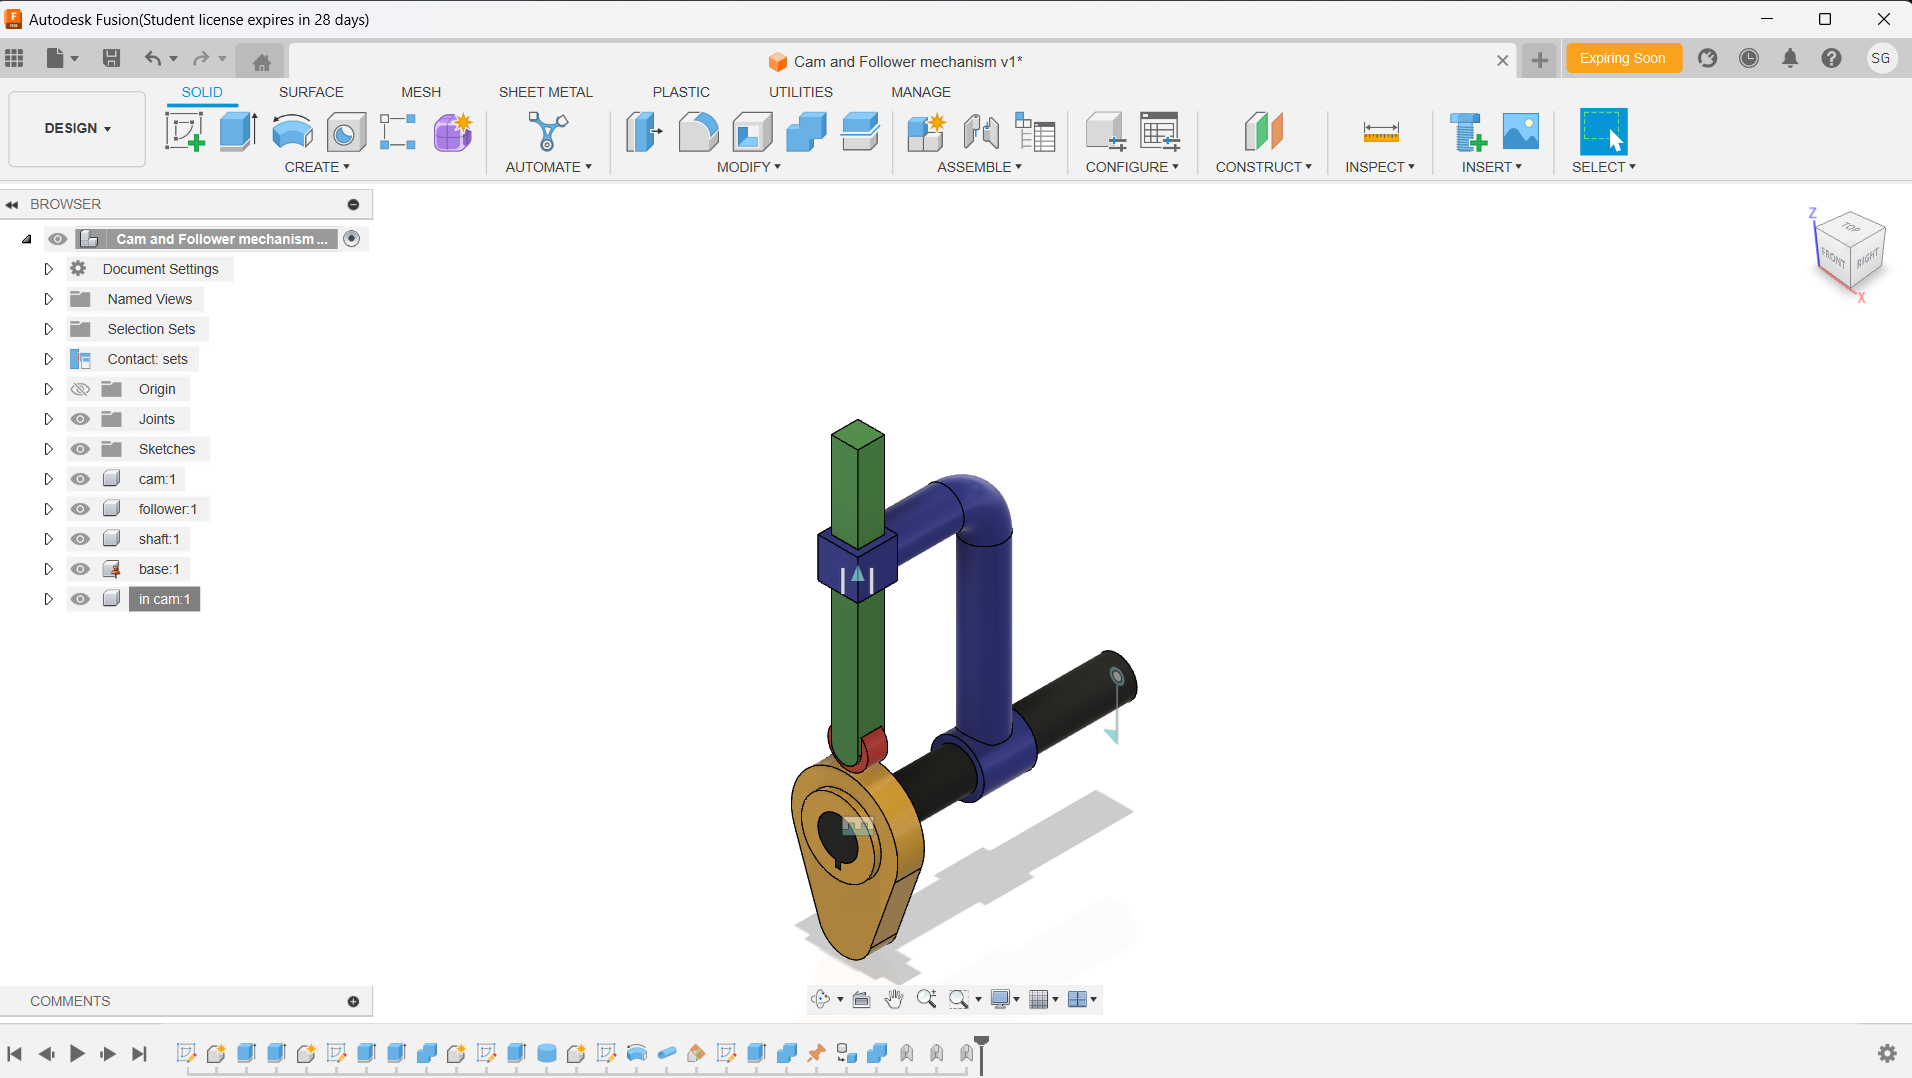Select the Measure tool
This screenshot has width=1912, height=1078.
[x=1381, y=131]
